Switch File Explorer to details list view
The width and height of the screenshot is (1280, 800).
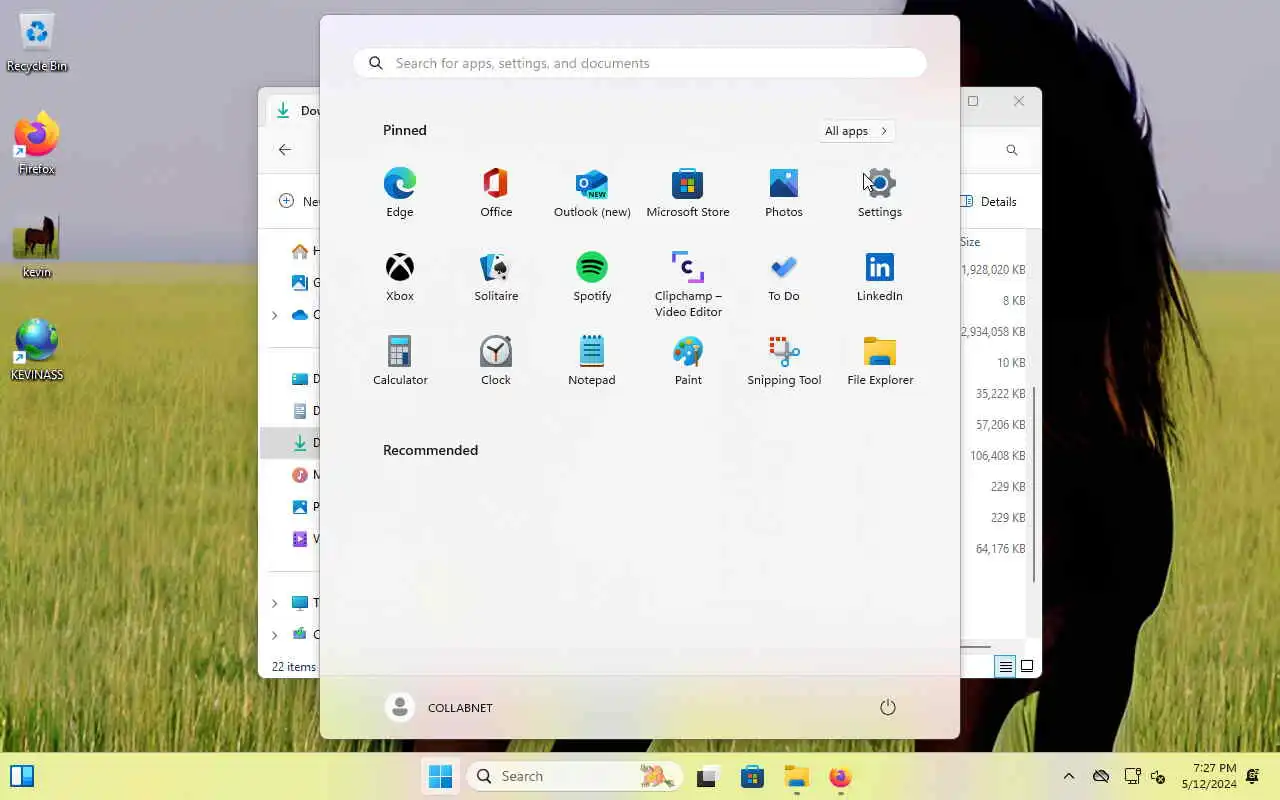[x=1006, y=666]
